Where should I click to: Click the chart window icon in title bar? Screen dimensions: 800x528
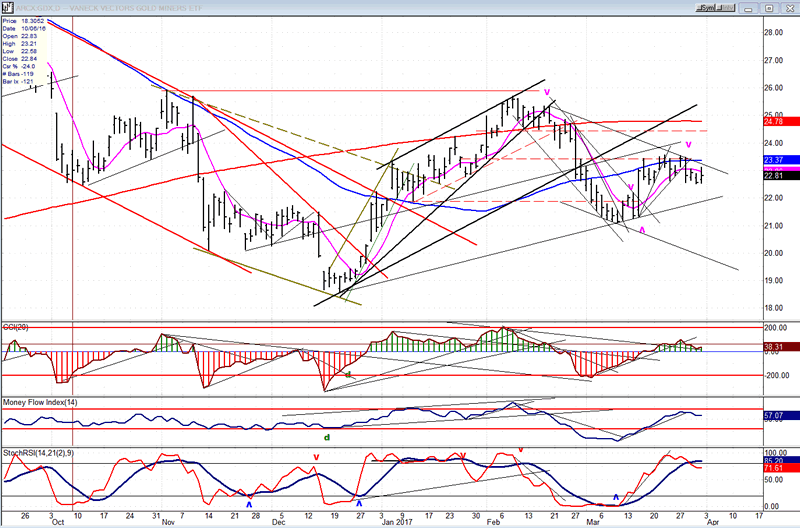(7, 6)
